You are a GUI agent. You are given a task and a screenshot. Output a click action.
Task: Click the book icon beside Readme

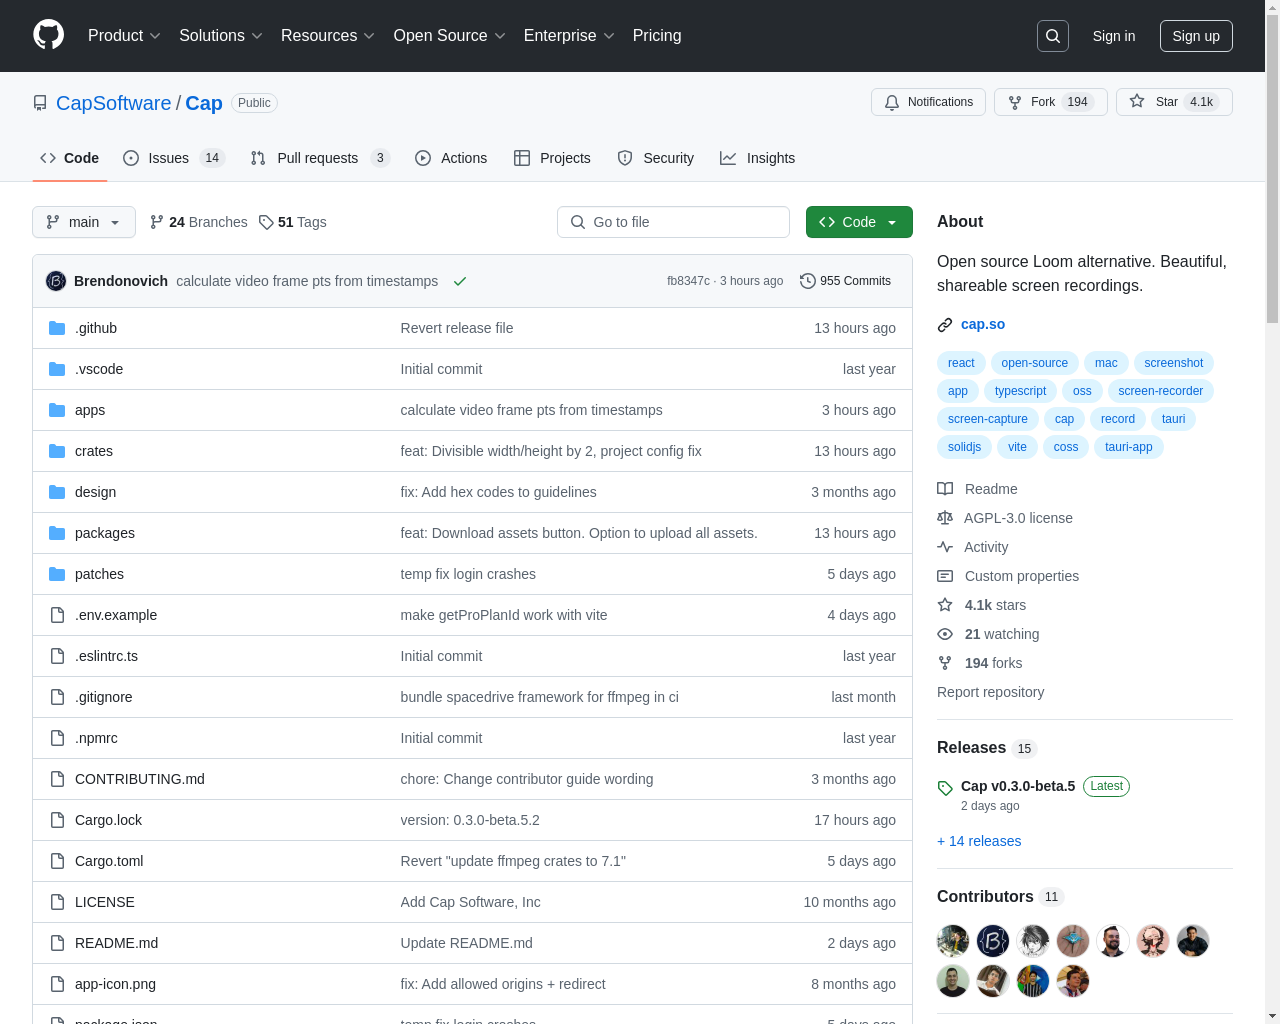pos(945,489)
